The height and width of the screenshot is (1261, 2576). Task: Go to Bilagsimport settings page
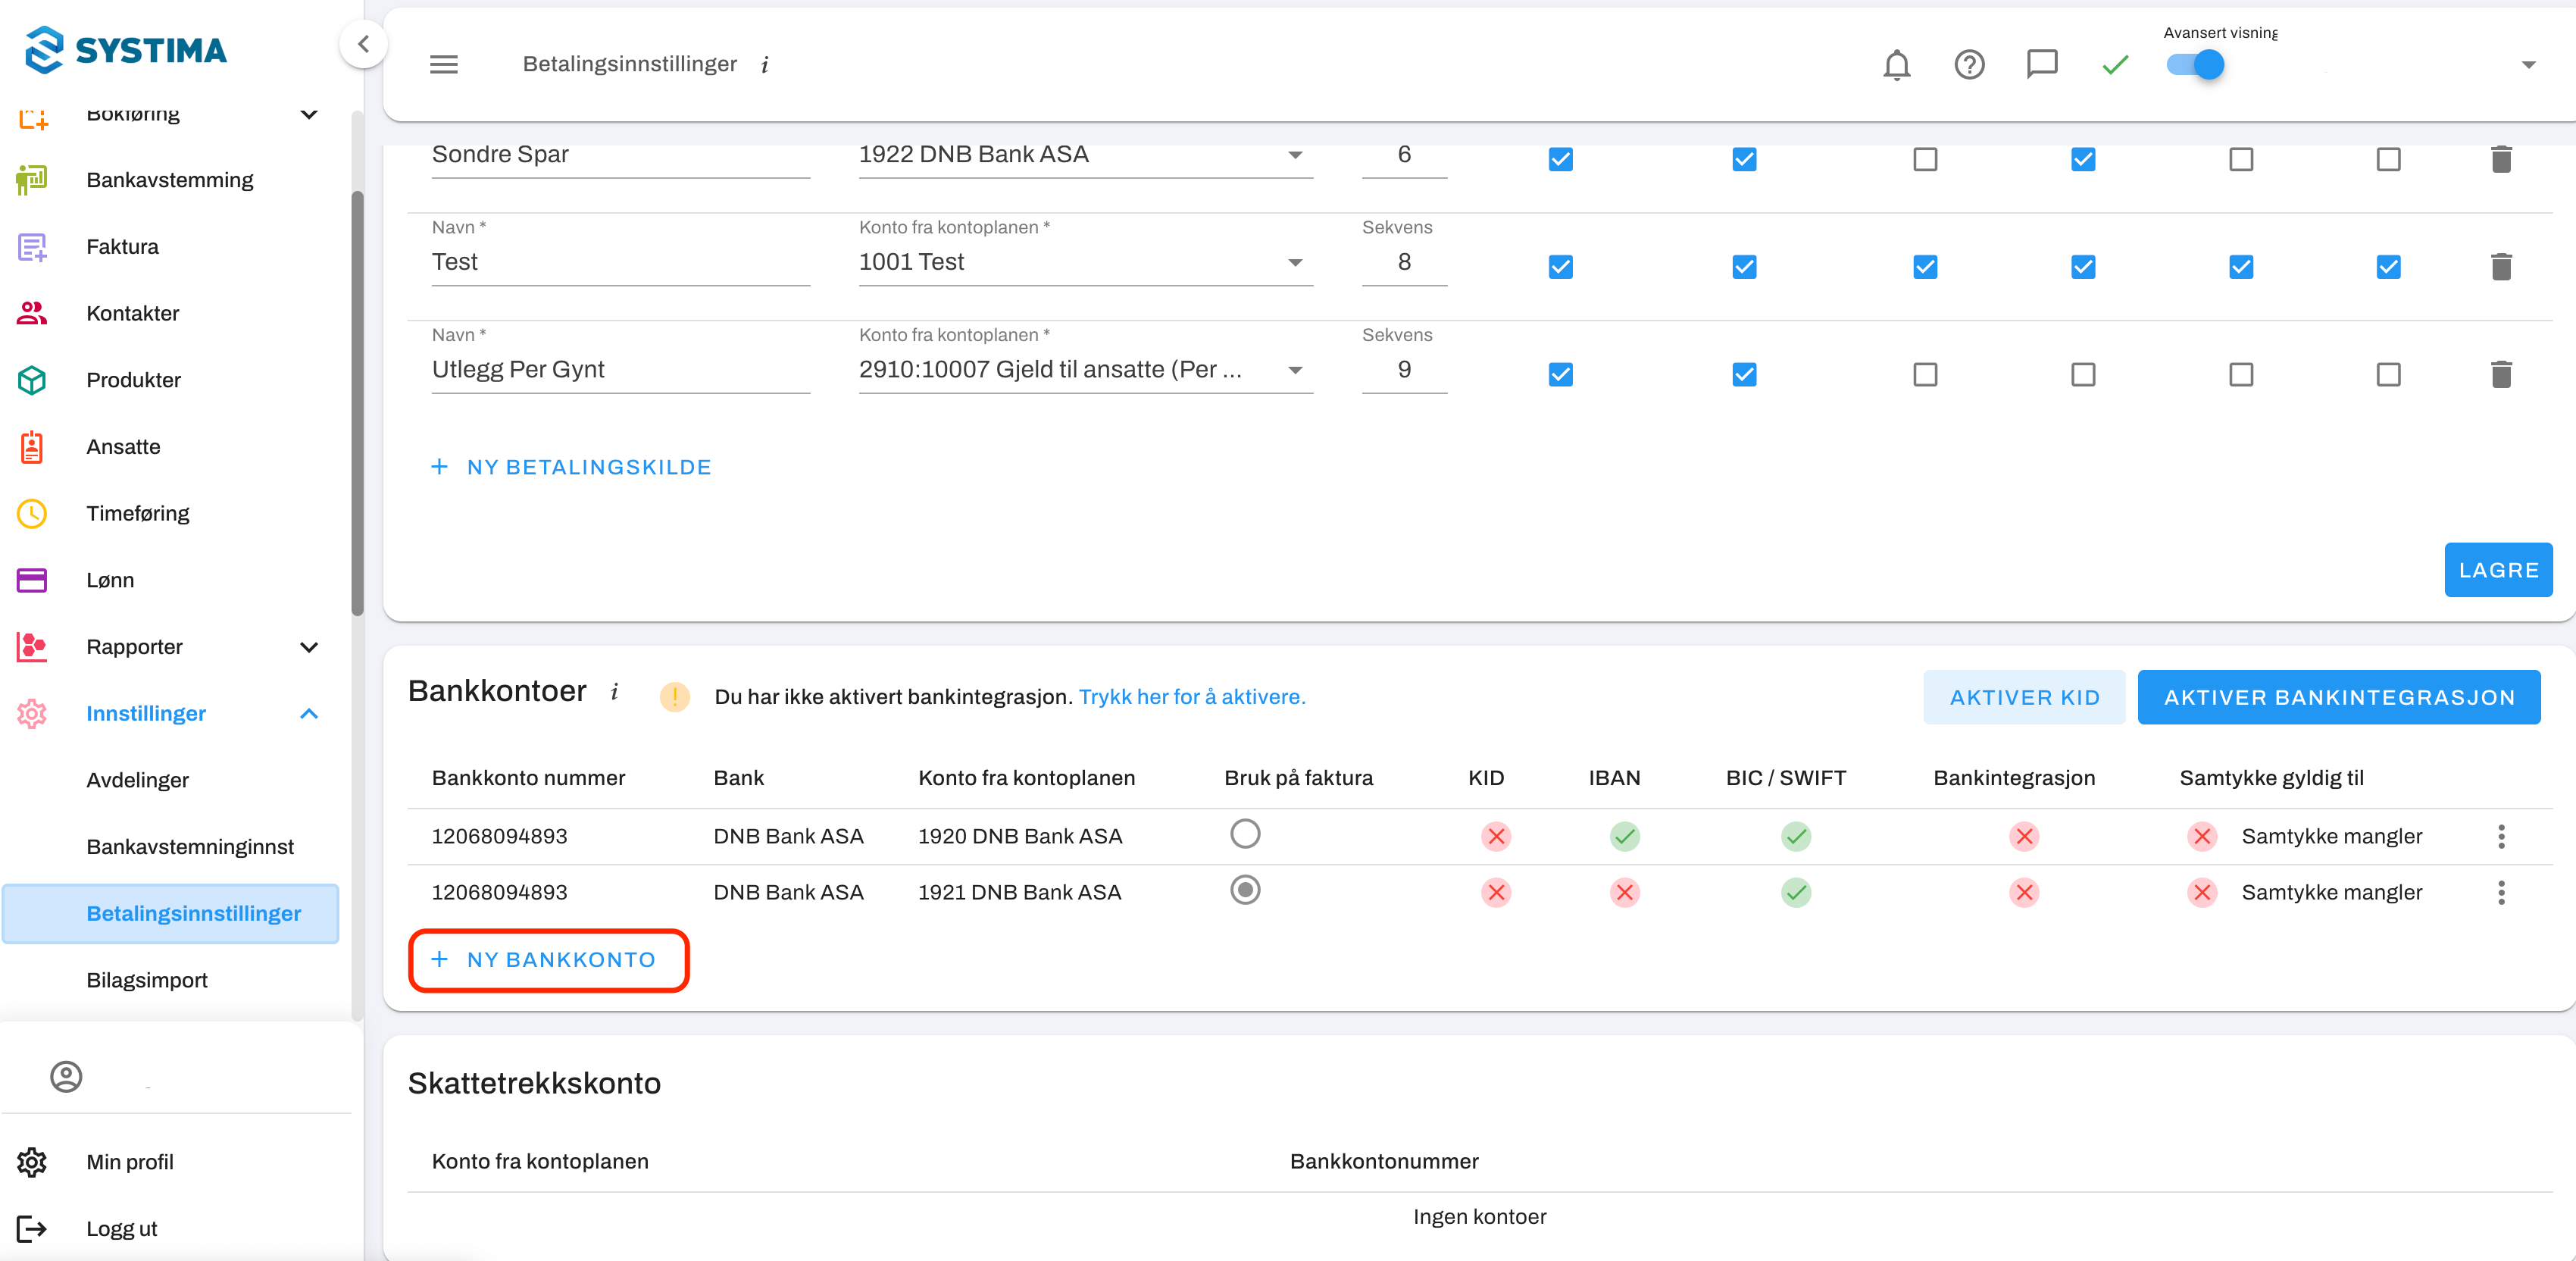147,980
